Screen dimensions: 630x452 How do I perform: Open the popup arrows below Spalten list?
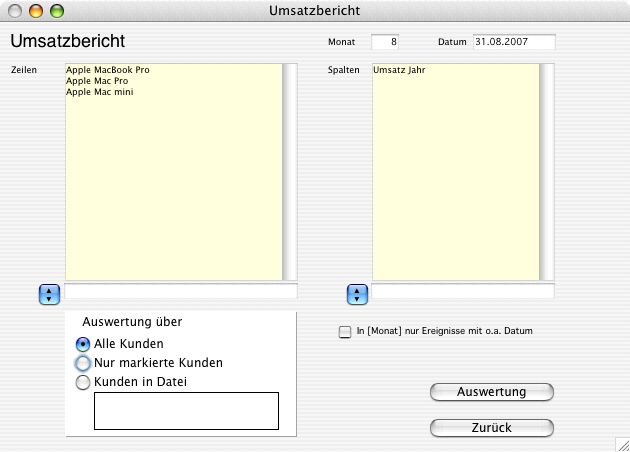(357, 294)
